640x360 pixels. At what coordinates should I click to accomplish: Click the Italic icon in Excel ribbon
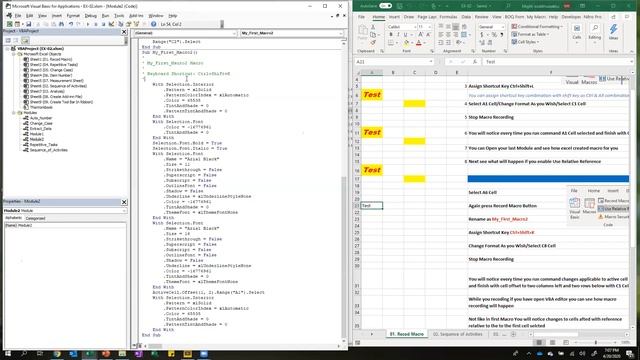[x=398, y=34]
